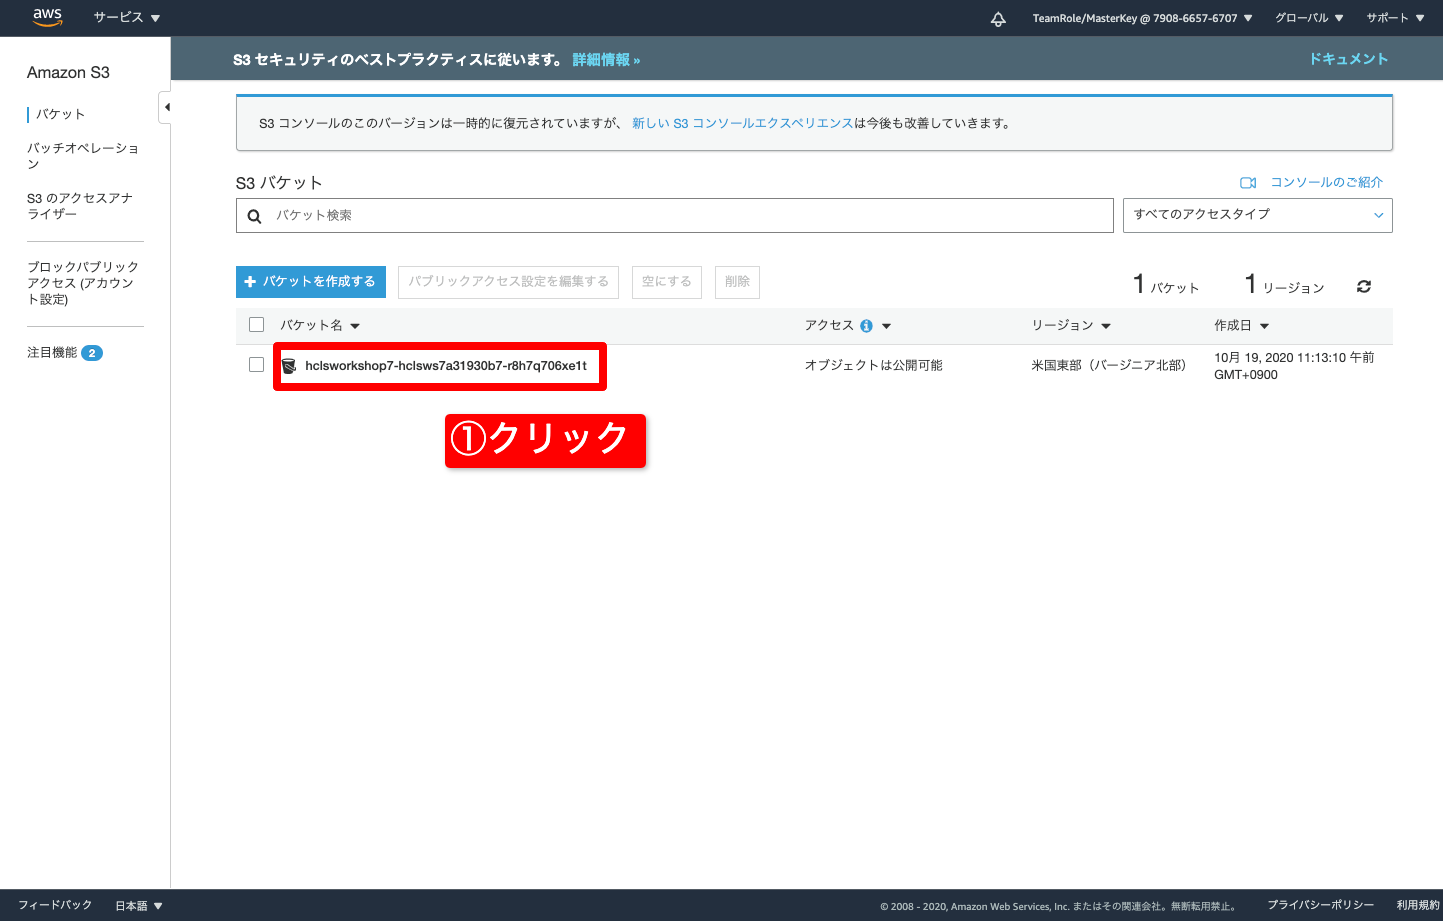This screenshot has width=1443, height=921.
Task: Open the 利用規約 footer link
Action: (1418, 905)
